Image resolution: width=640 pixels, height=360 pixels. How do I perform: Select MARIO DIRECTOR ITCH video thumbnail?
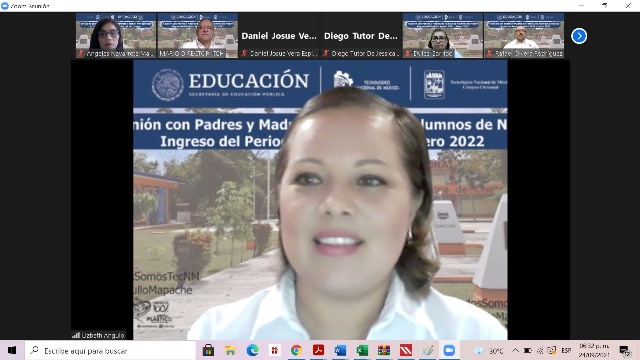click(x=198, y=36)
